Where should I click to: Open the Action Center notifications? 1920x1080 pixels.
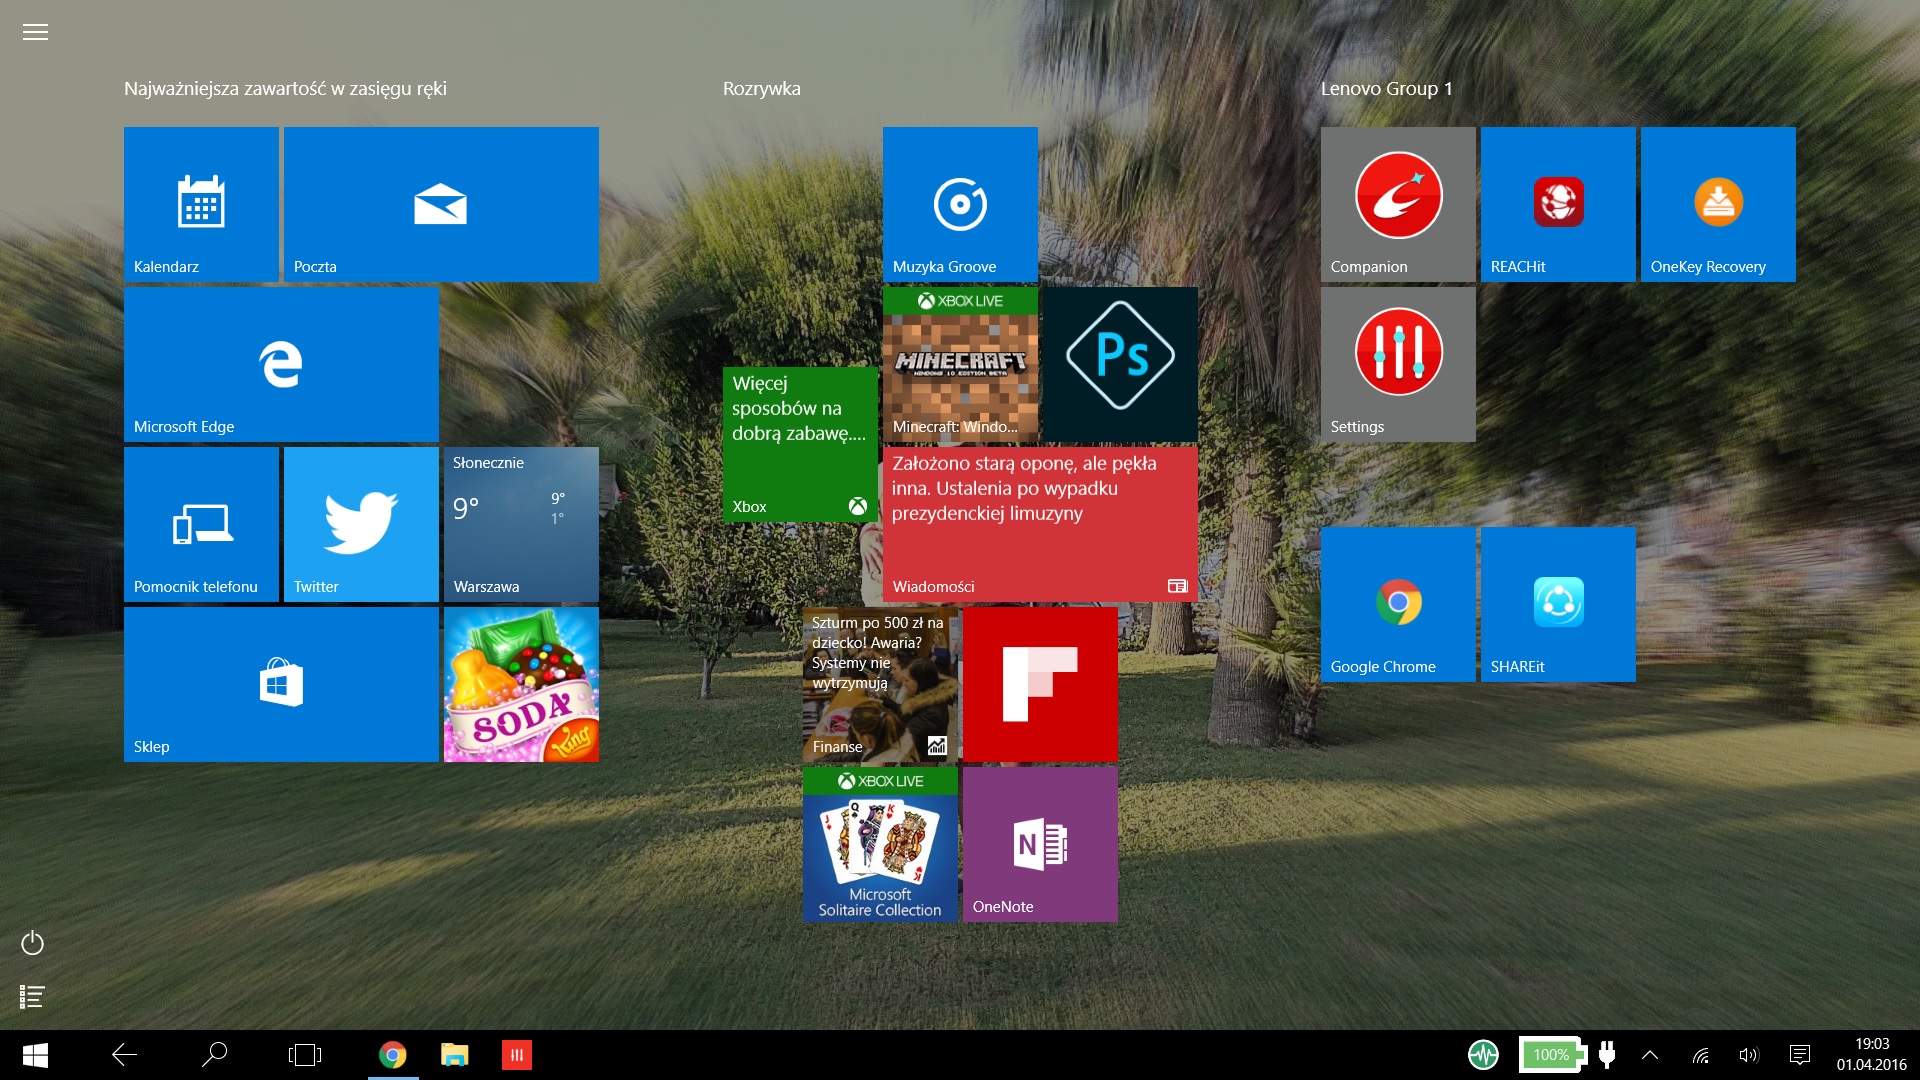click(1800, 1055)
